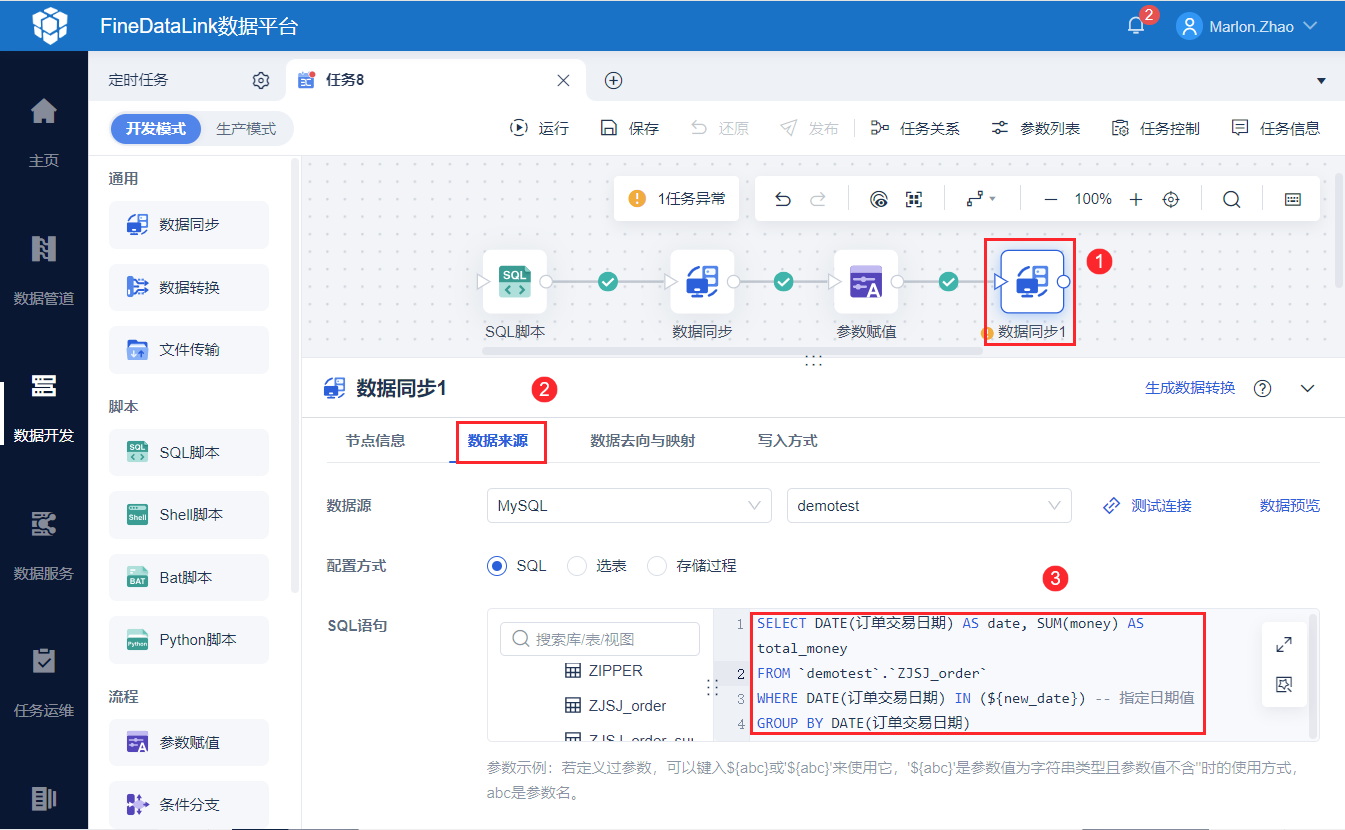Select the 选表 radio button
Viewport: 1345px width, 830px height.
[577, 566]
